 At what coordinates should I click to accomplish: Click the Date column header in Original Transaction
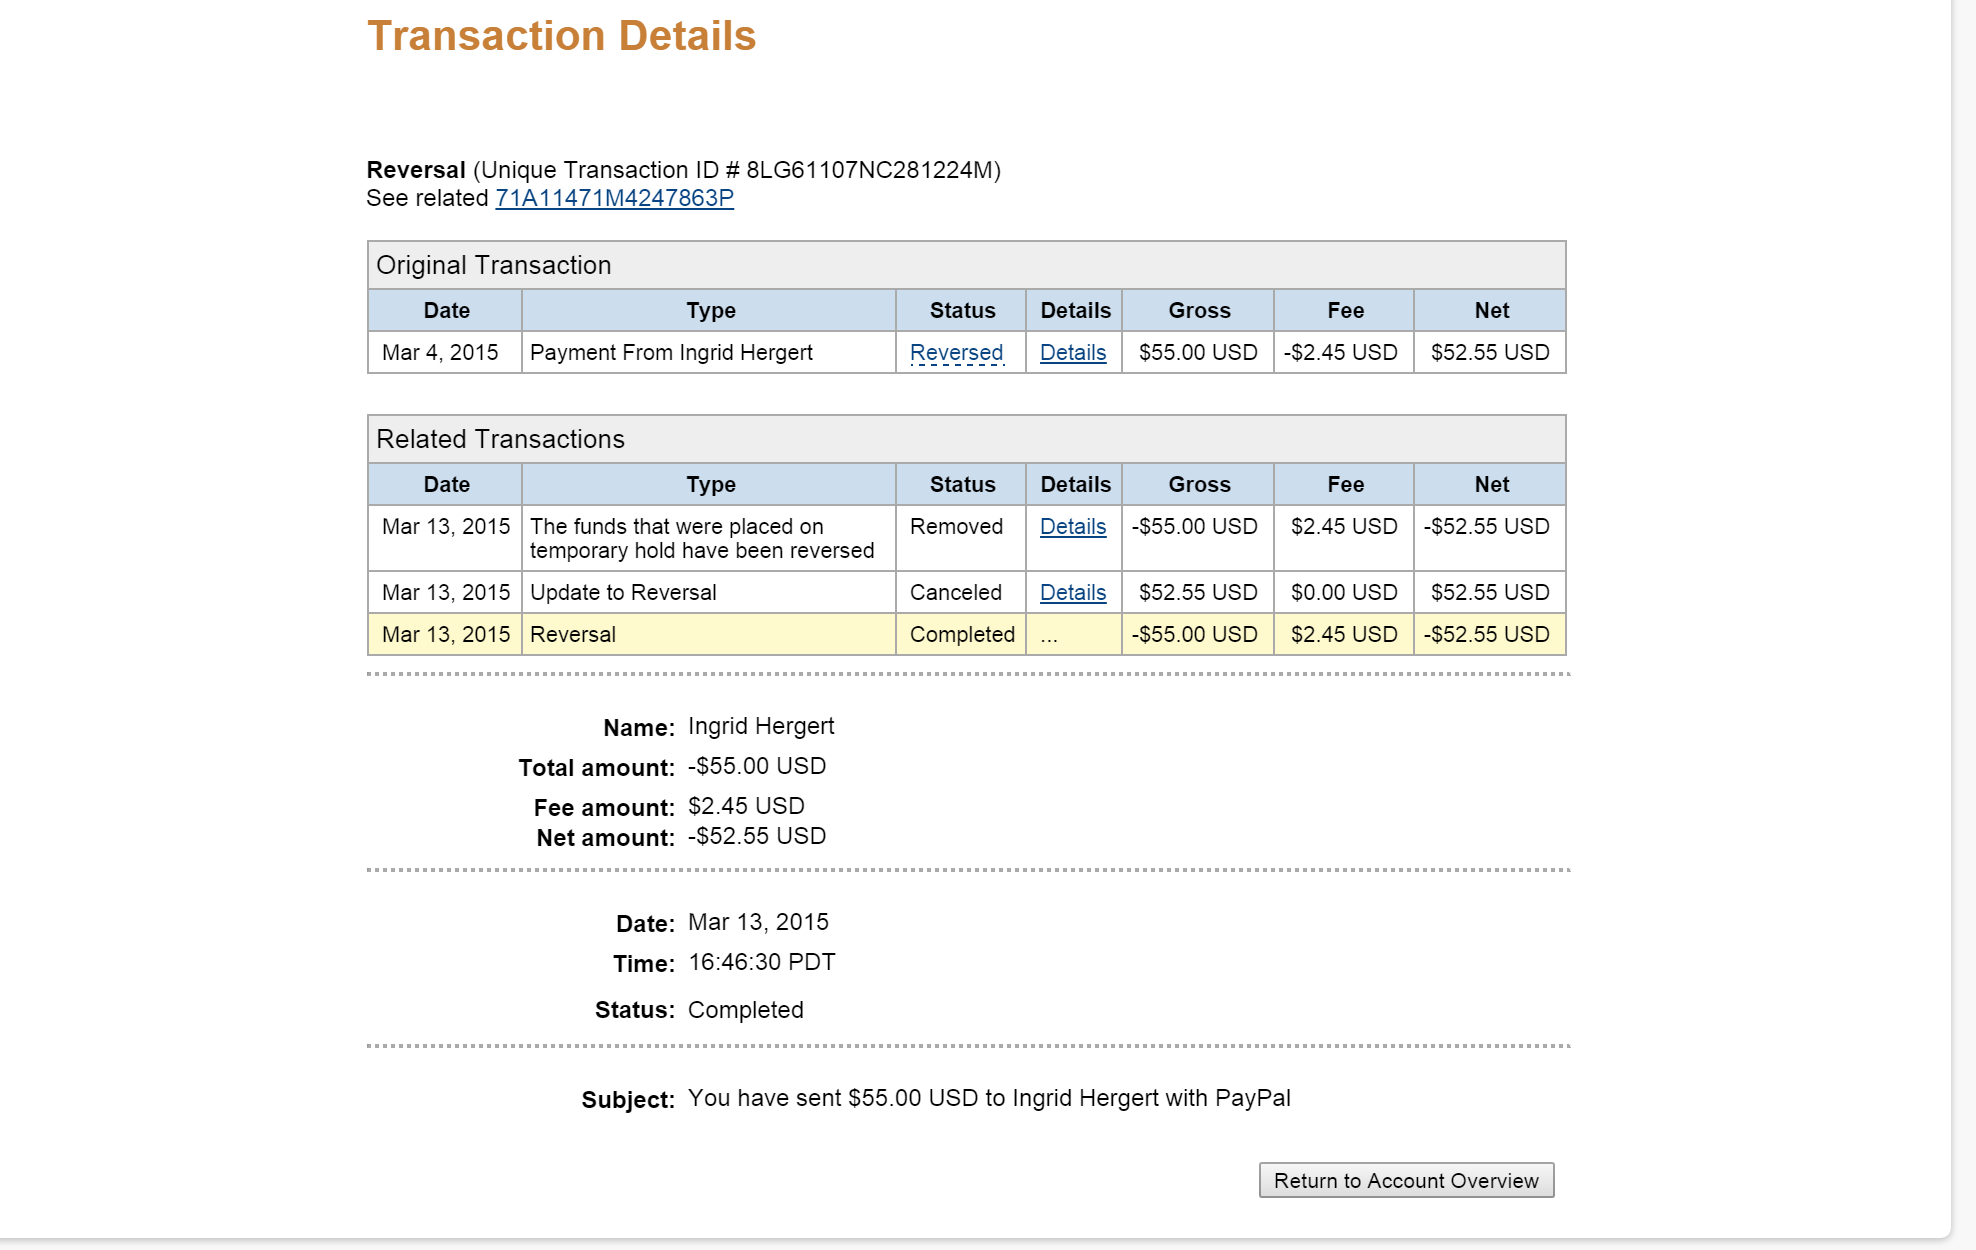pyautogui.click(x=446, y=311)
